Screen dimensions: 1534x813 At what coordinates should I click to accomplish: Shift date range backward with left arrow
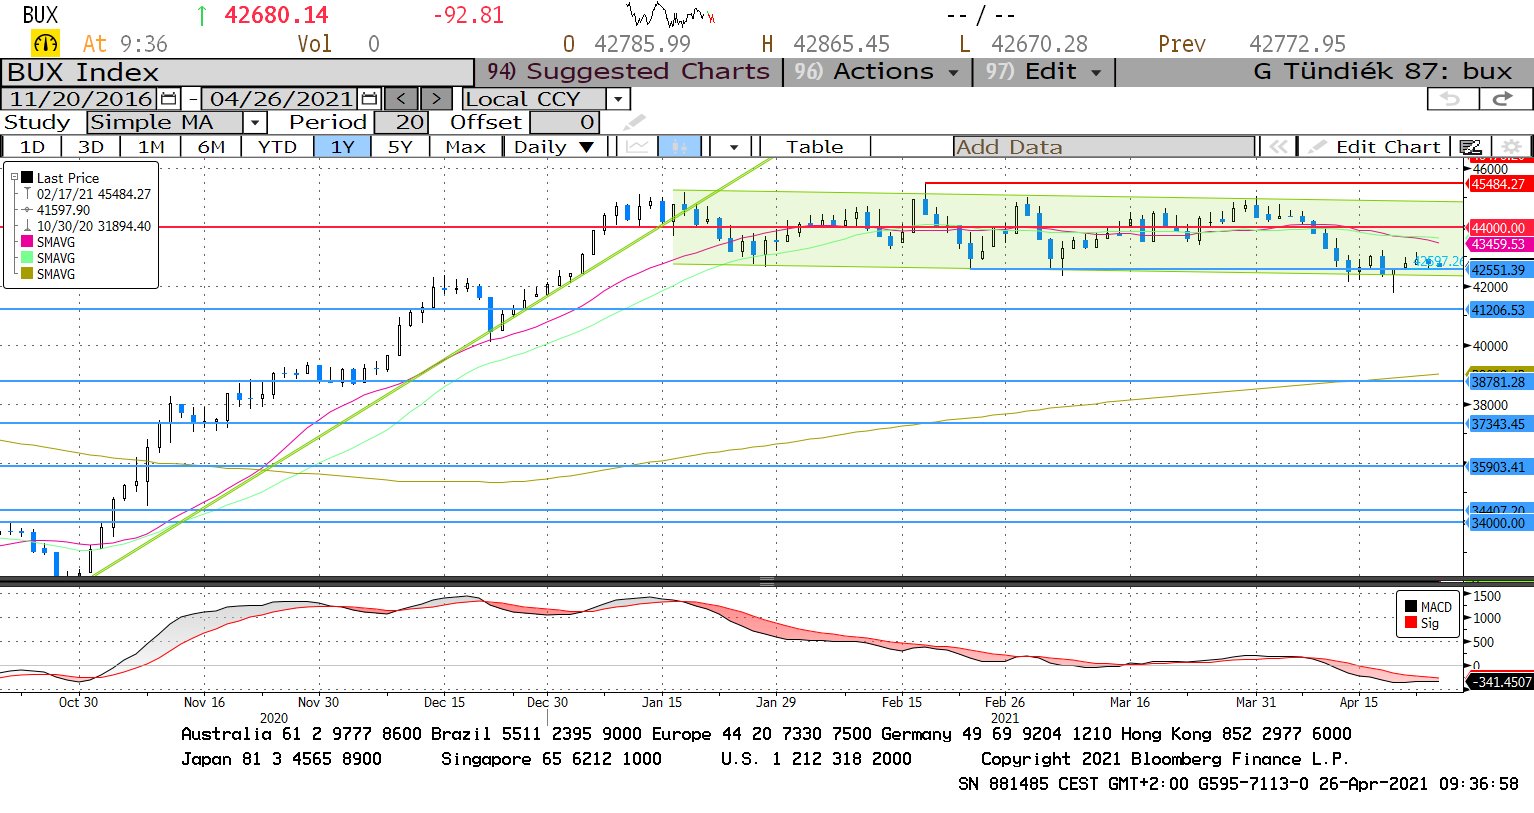point(401,99)
